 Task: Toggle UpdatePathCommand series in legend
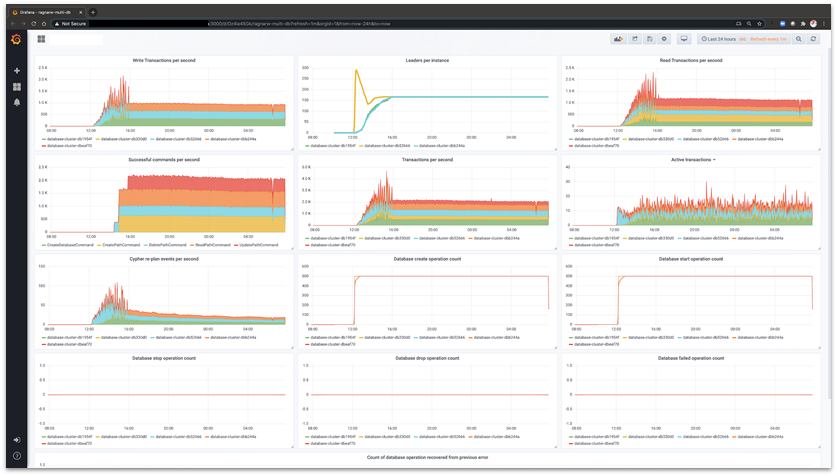coord(258,245)
